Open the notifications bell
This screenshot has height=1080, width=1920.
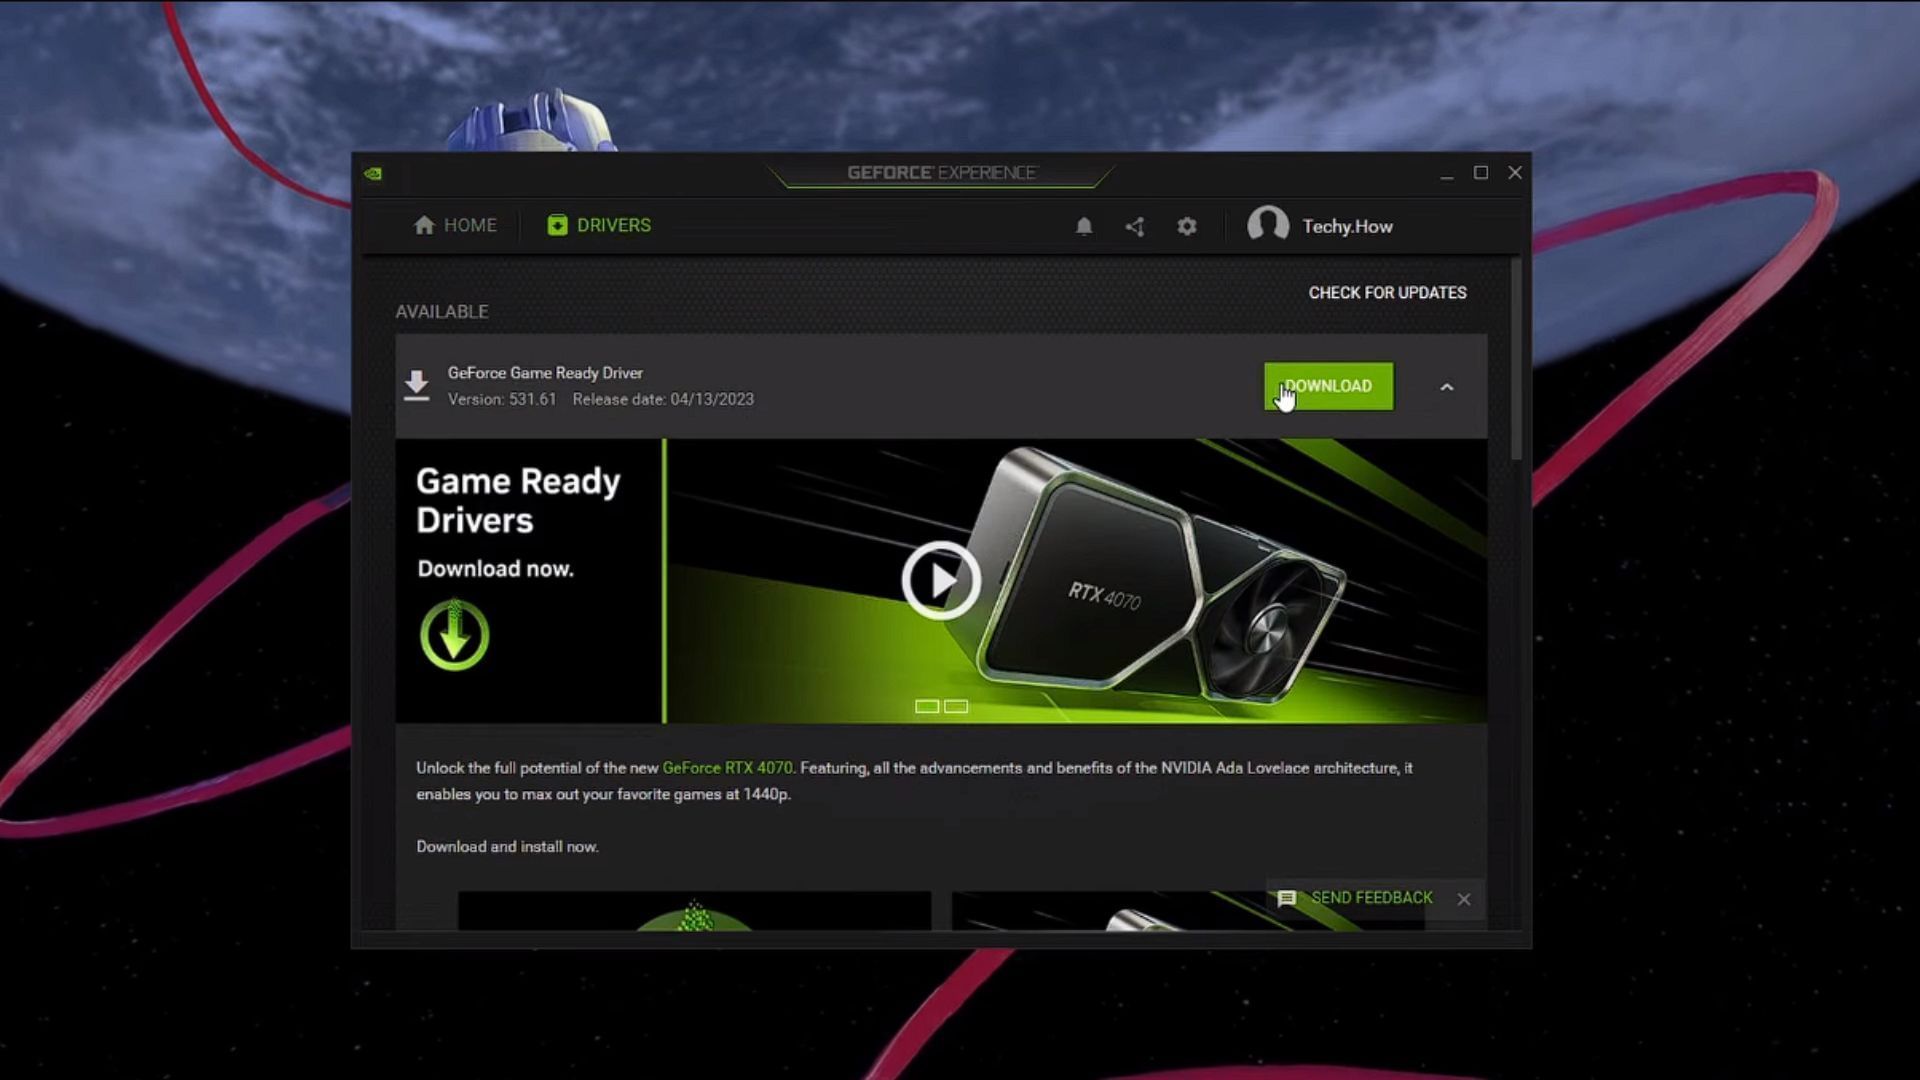click(1084, 227)
